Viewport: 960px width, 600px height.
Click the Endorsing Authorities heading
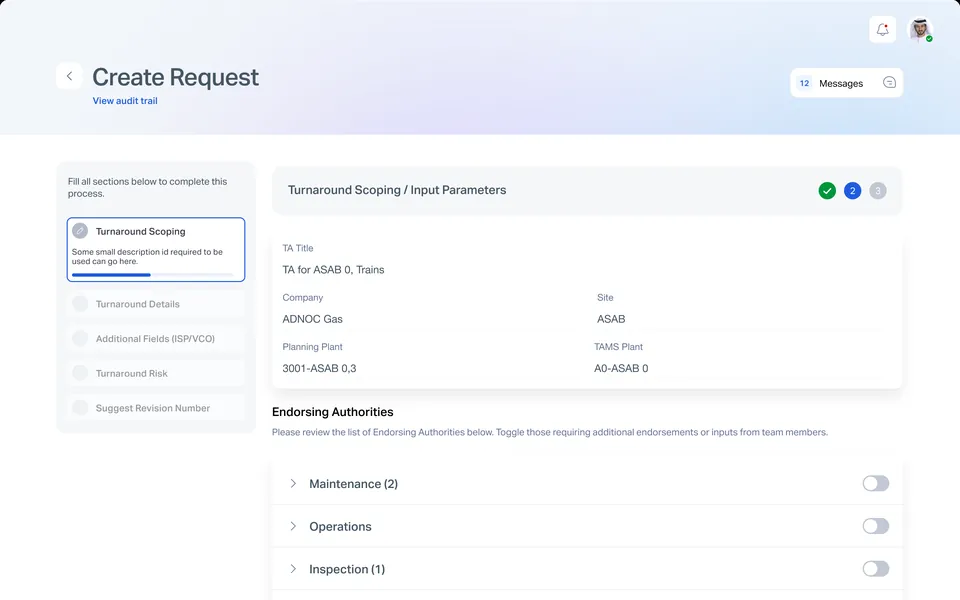332,412
